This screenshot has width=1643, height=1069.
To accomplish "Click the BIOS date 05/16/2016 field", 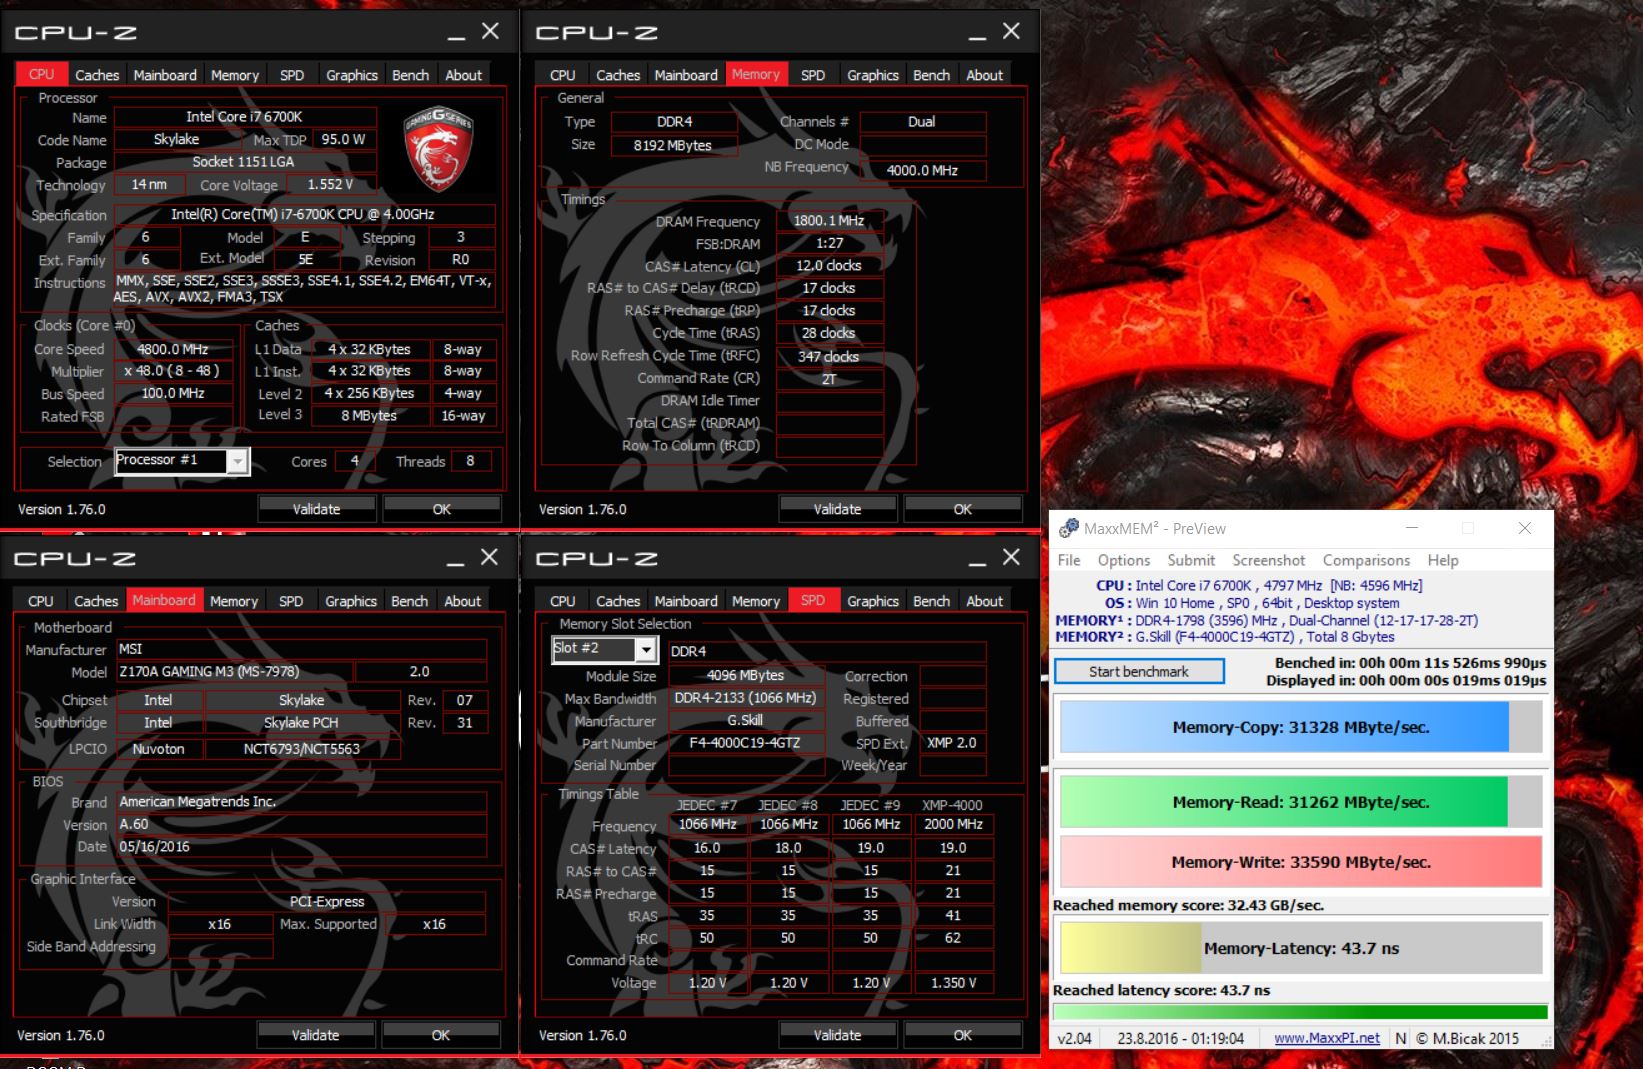I will pyautogui.click(x=301, y=847).
